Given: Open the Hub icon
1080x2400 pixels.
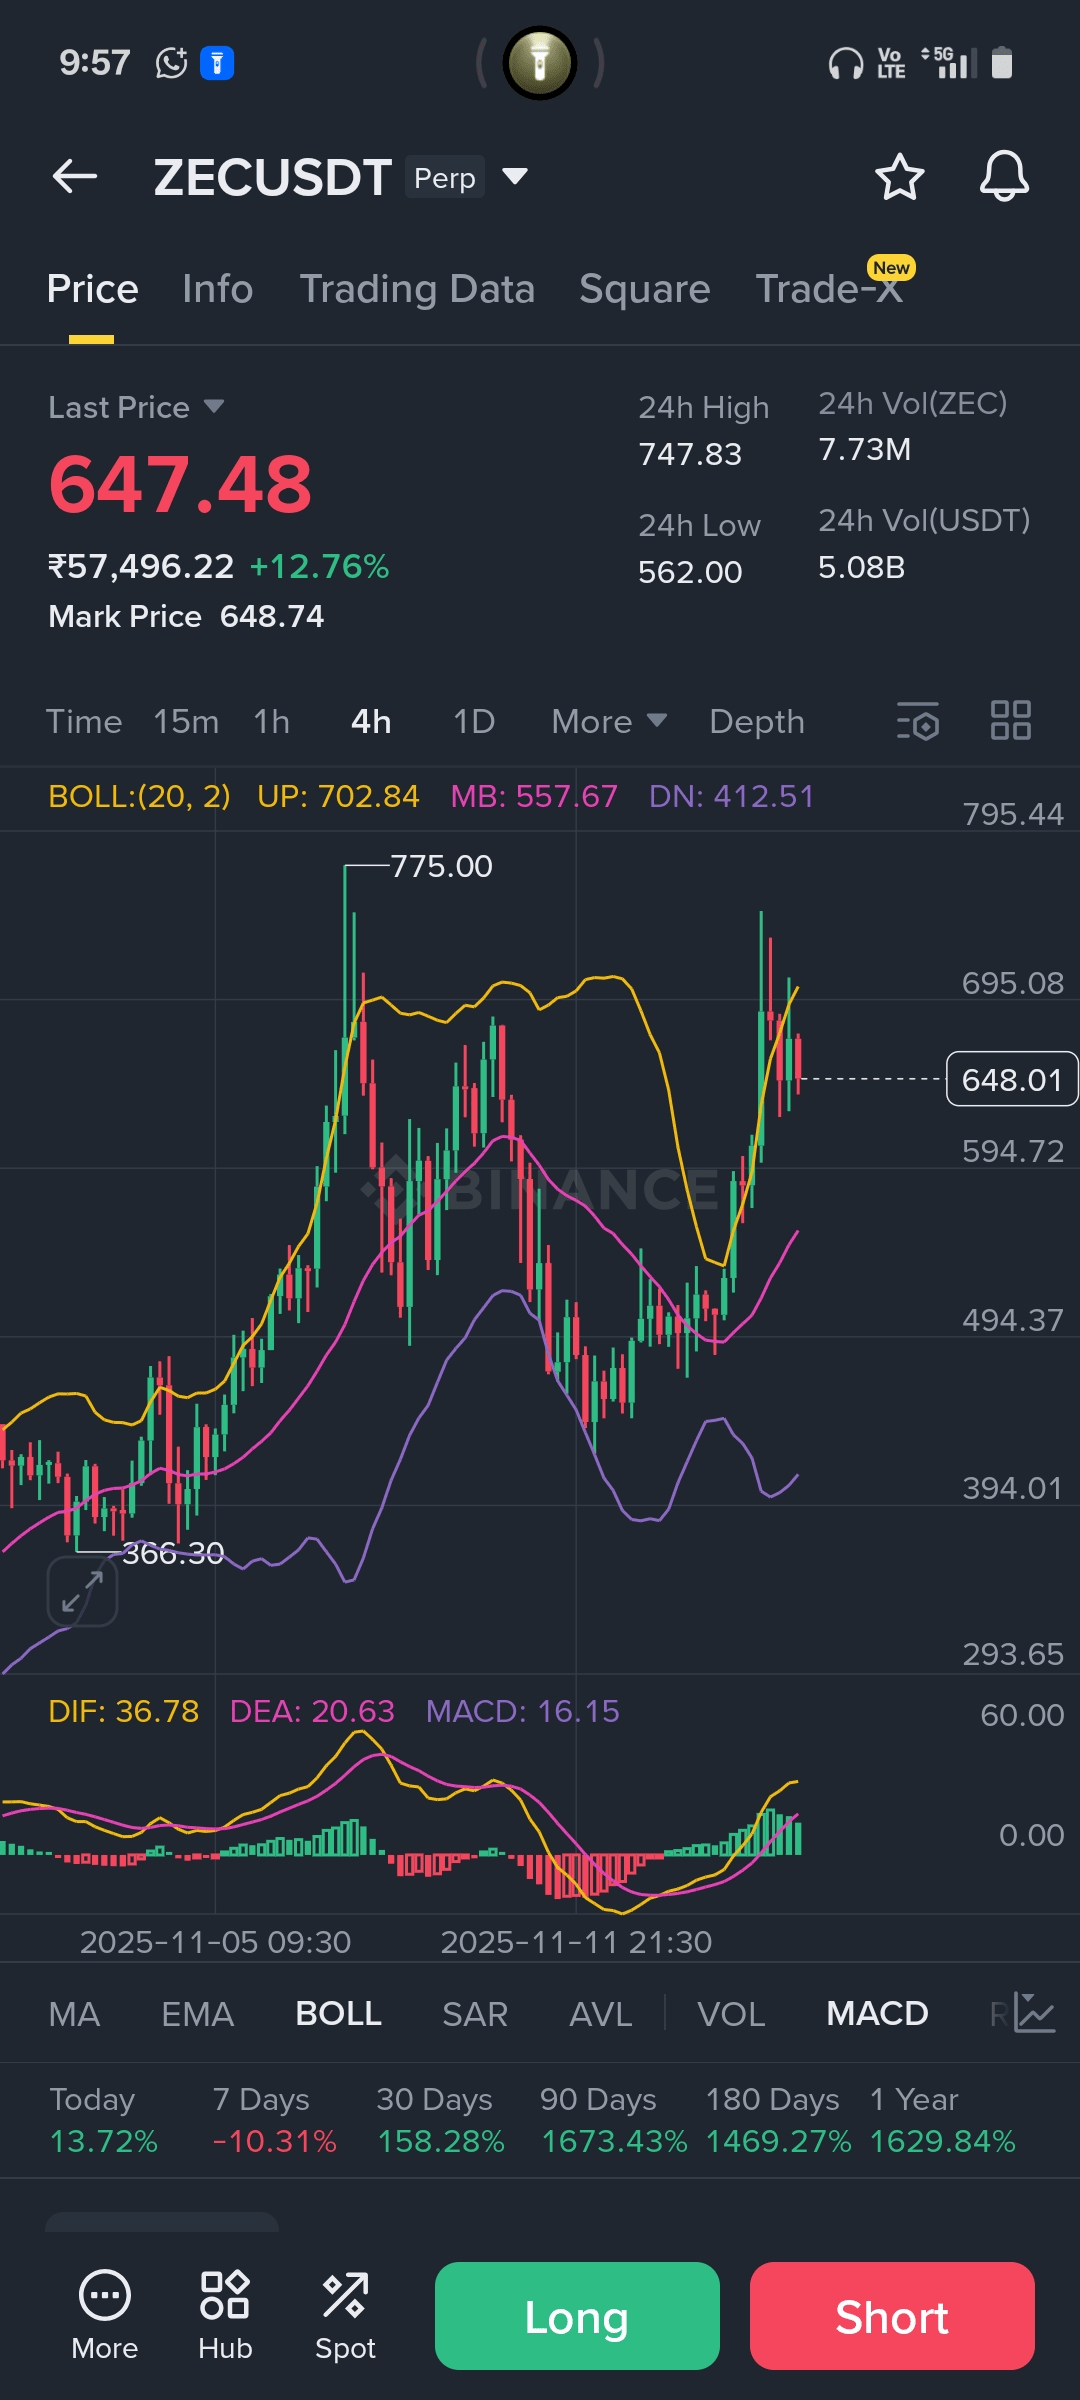Looking at the screenshot, I should click(x=225, y=2313).
